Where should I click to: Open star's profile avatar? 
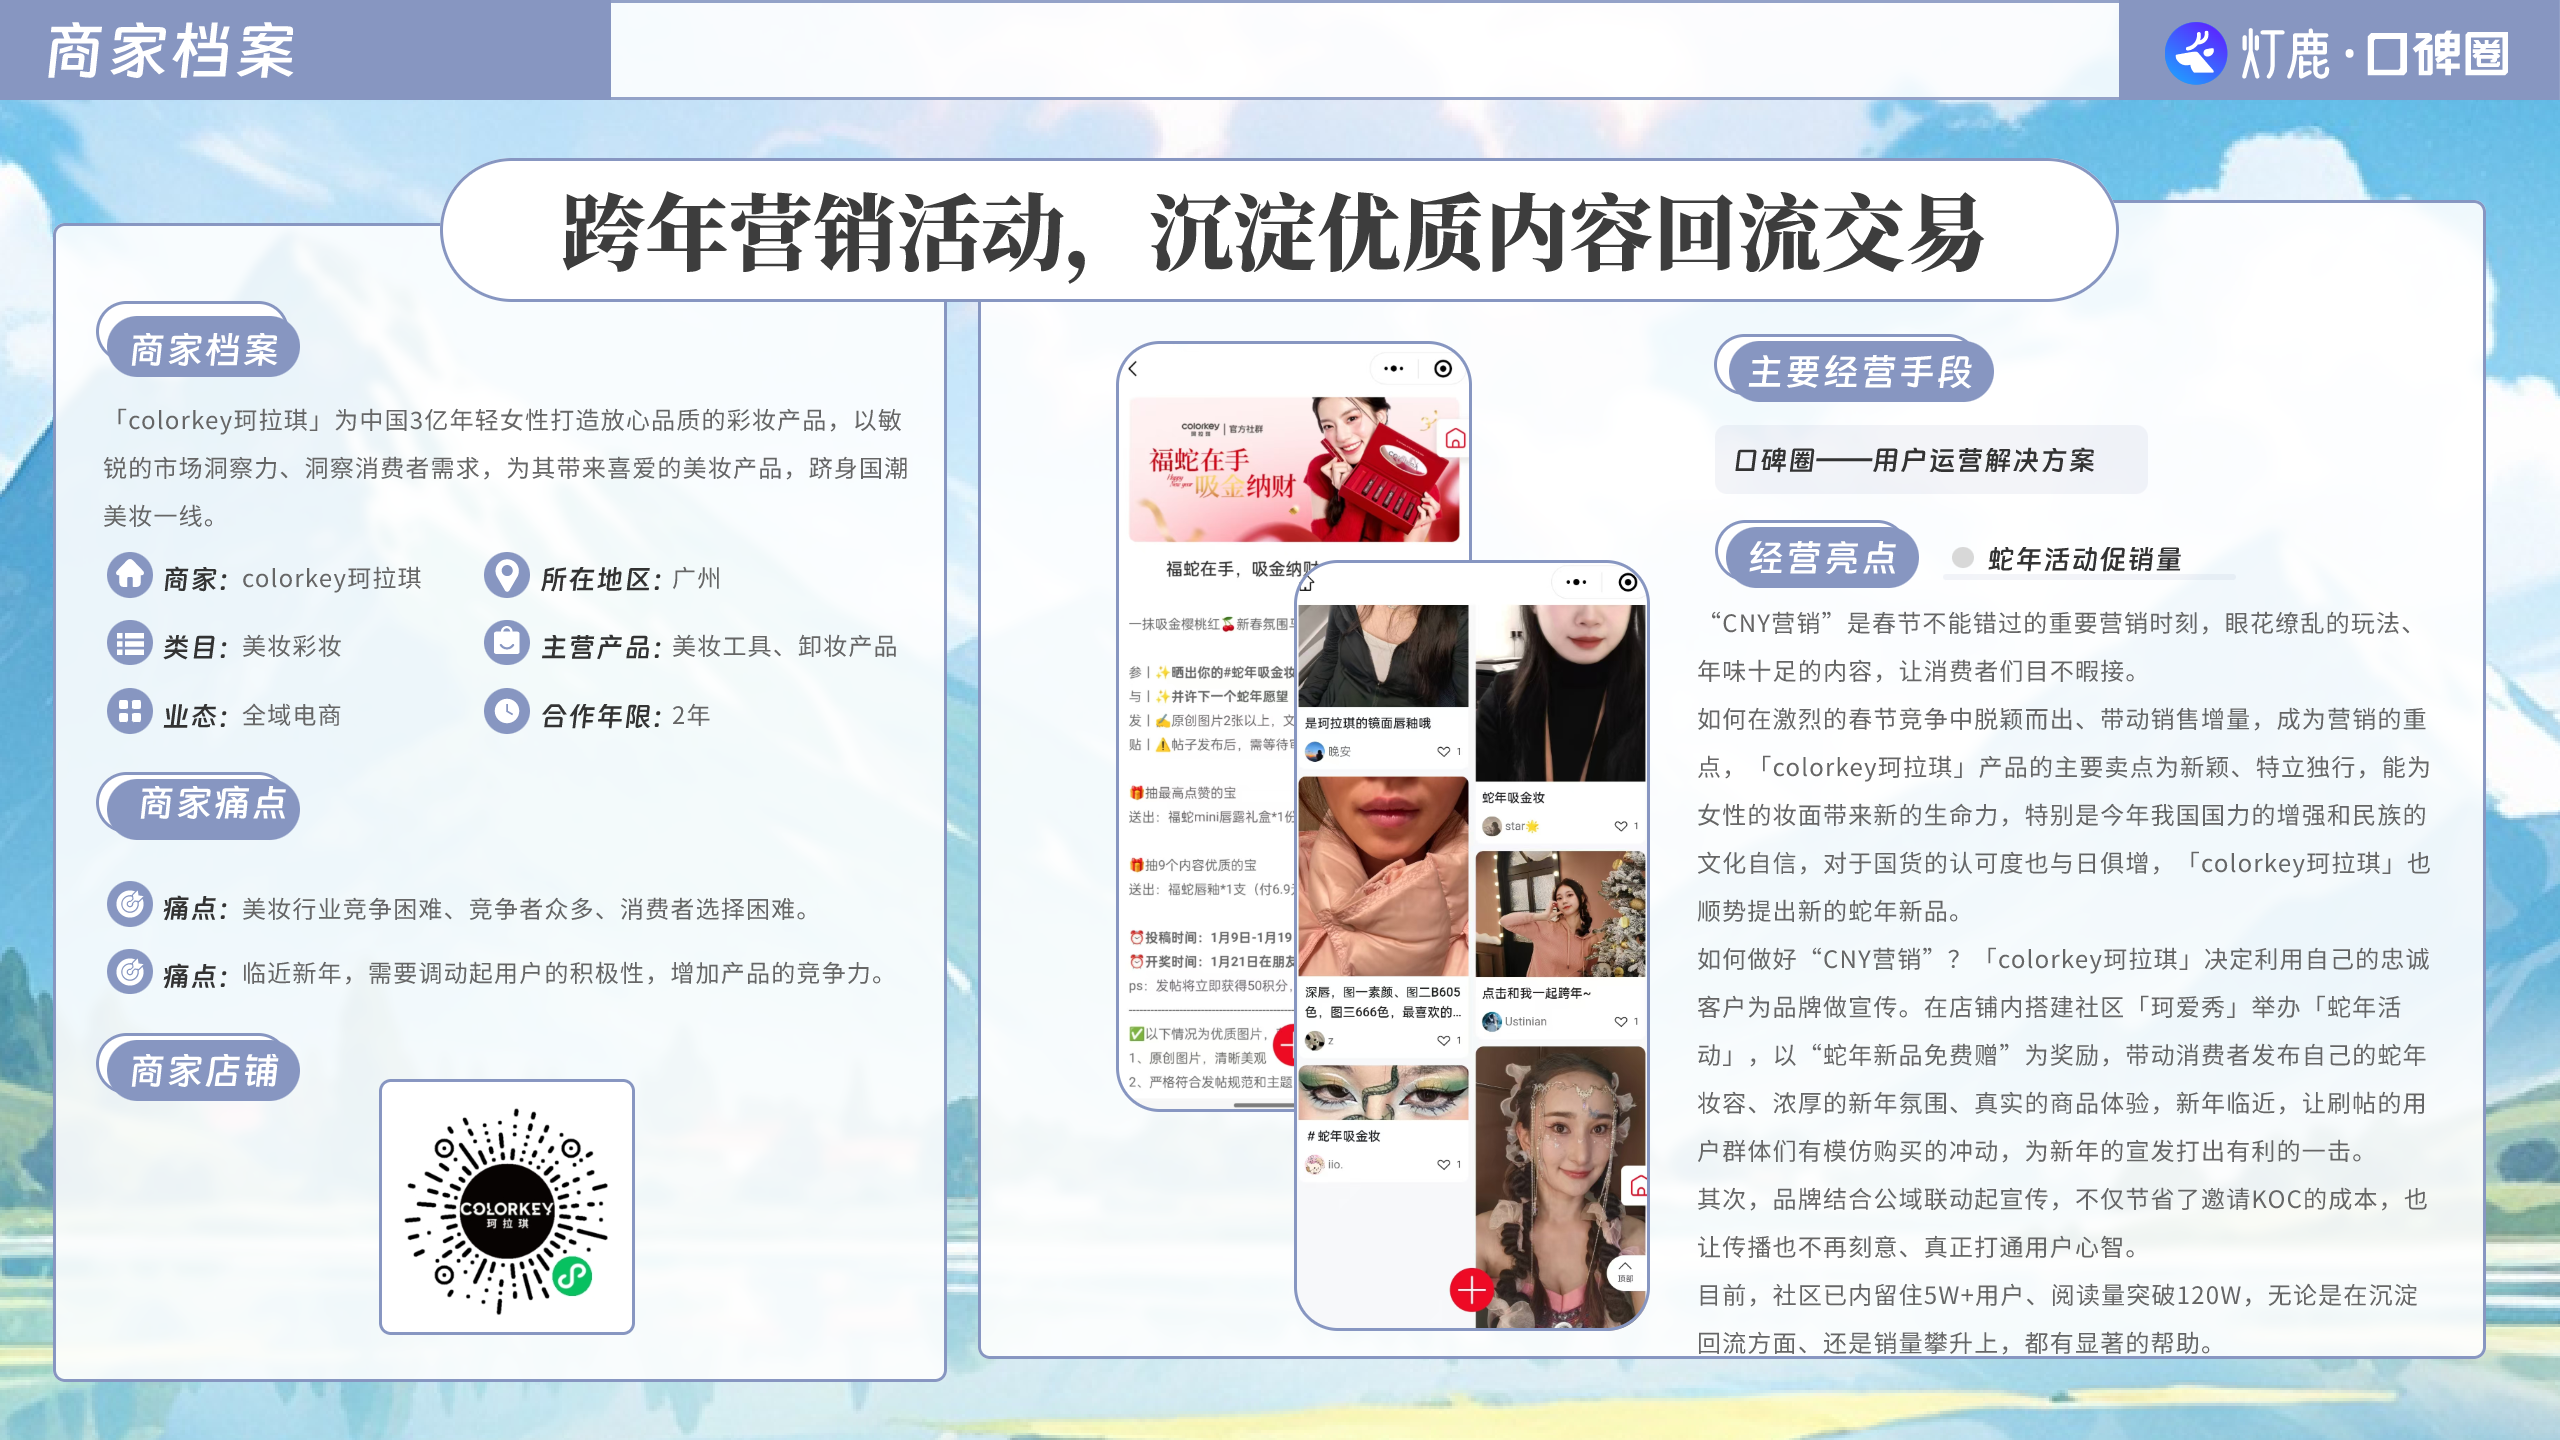[x=1492, y=826]
